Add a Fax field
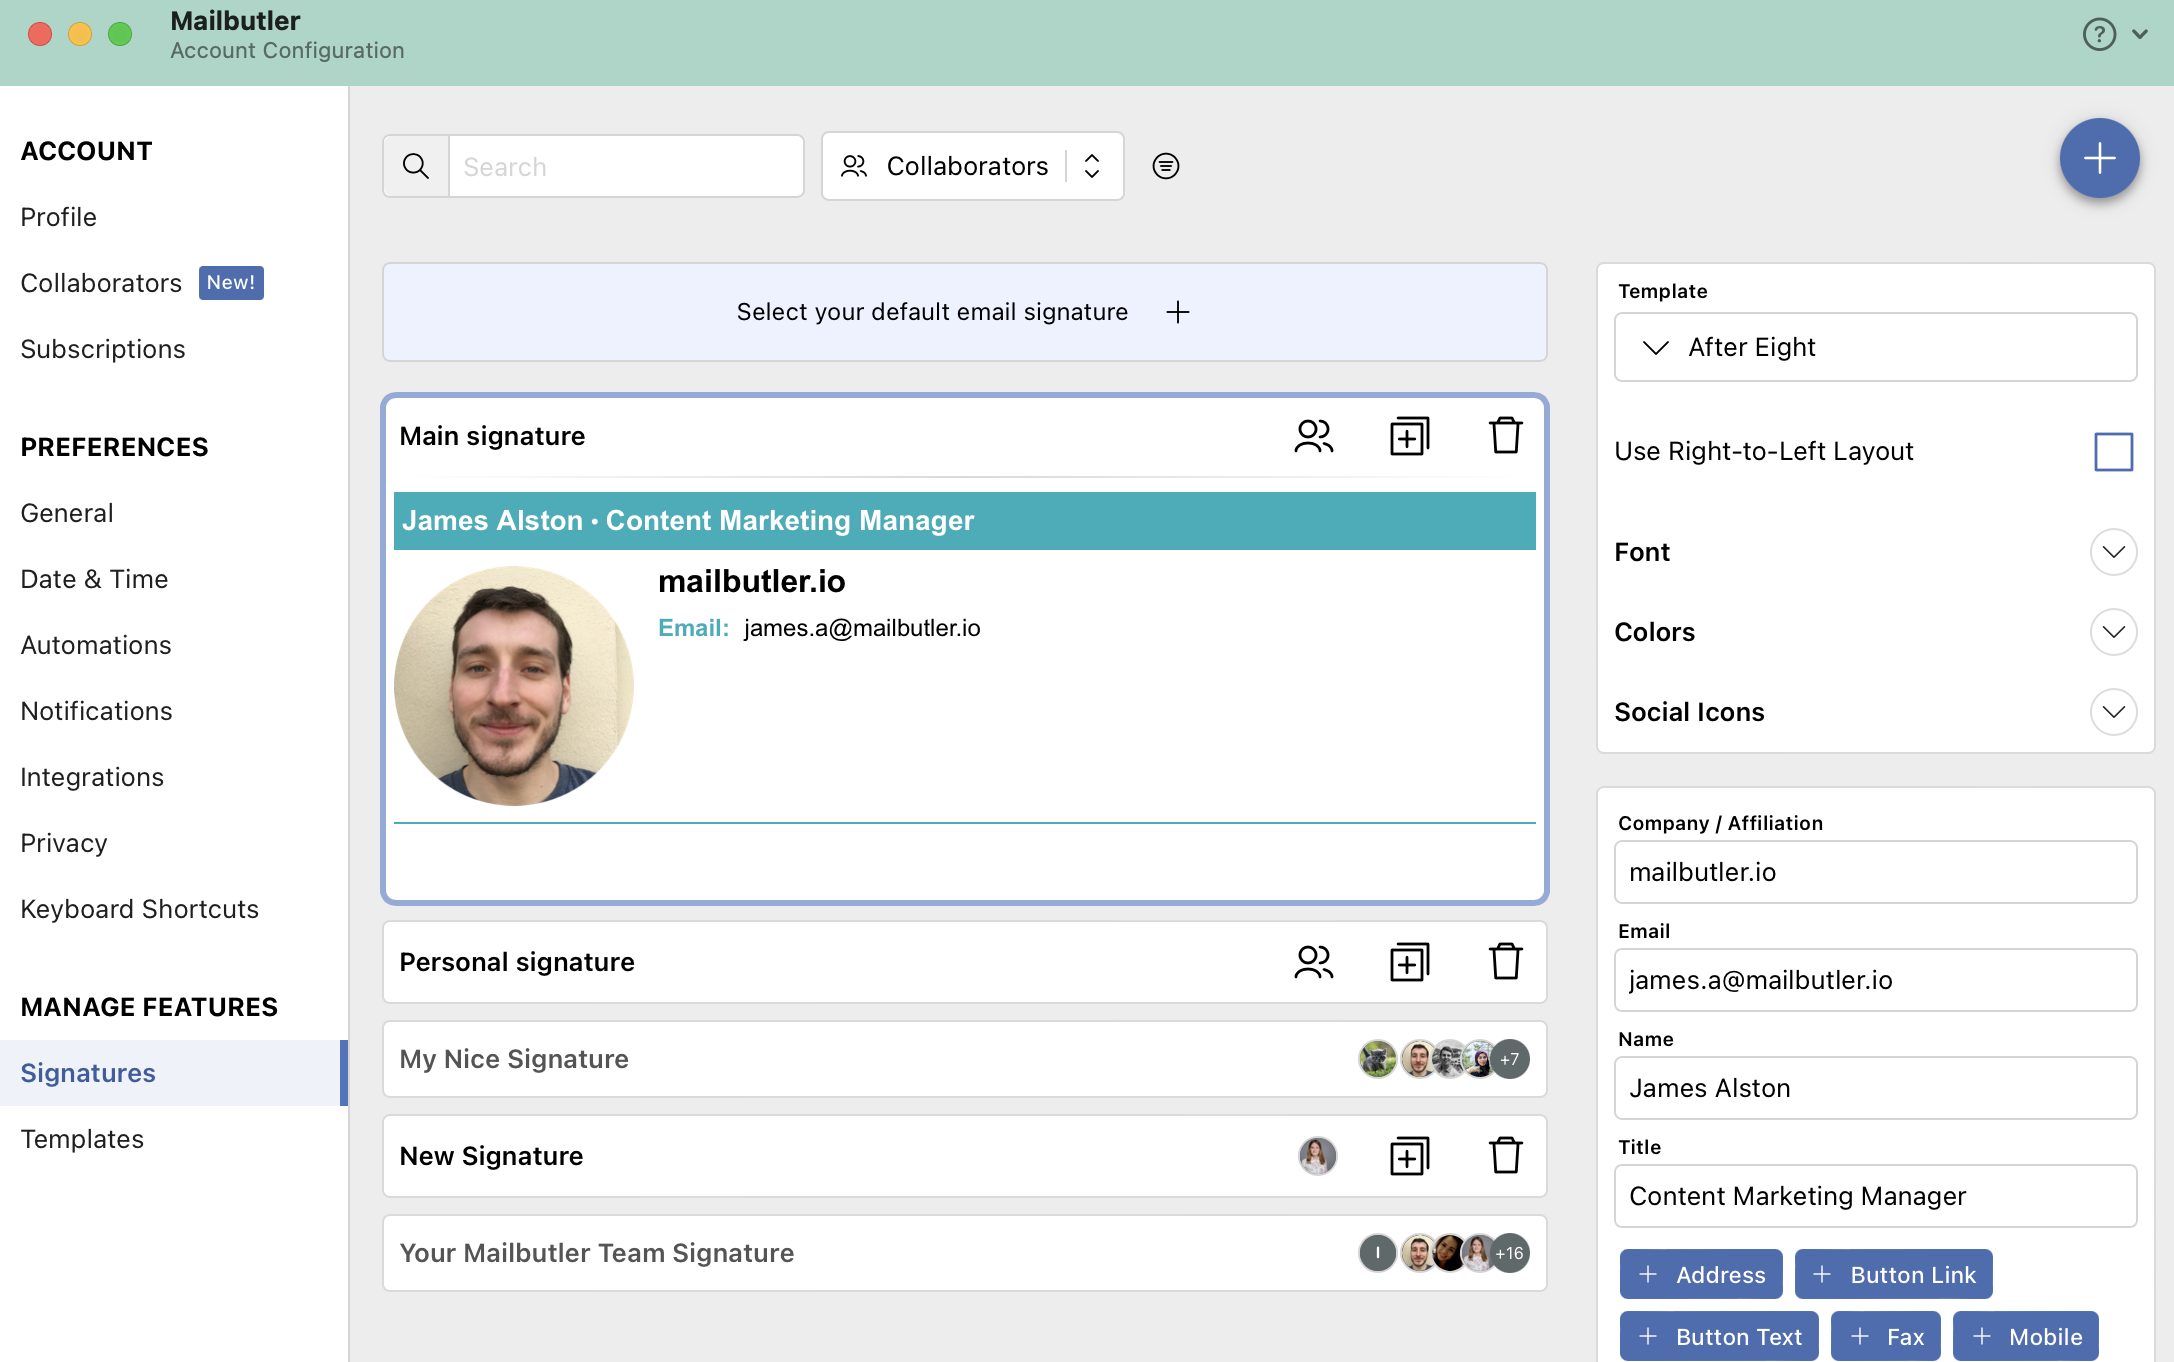This screenshot has height=1362, width=2174. (1885, 1336)
